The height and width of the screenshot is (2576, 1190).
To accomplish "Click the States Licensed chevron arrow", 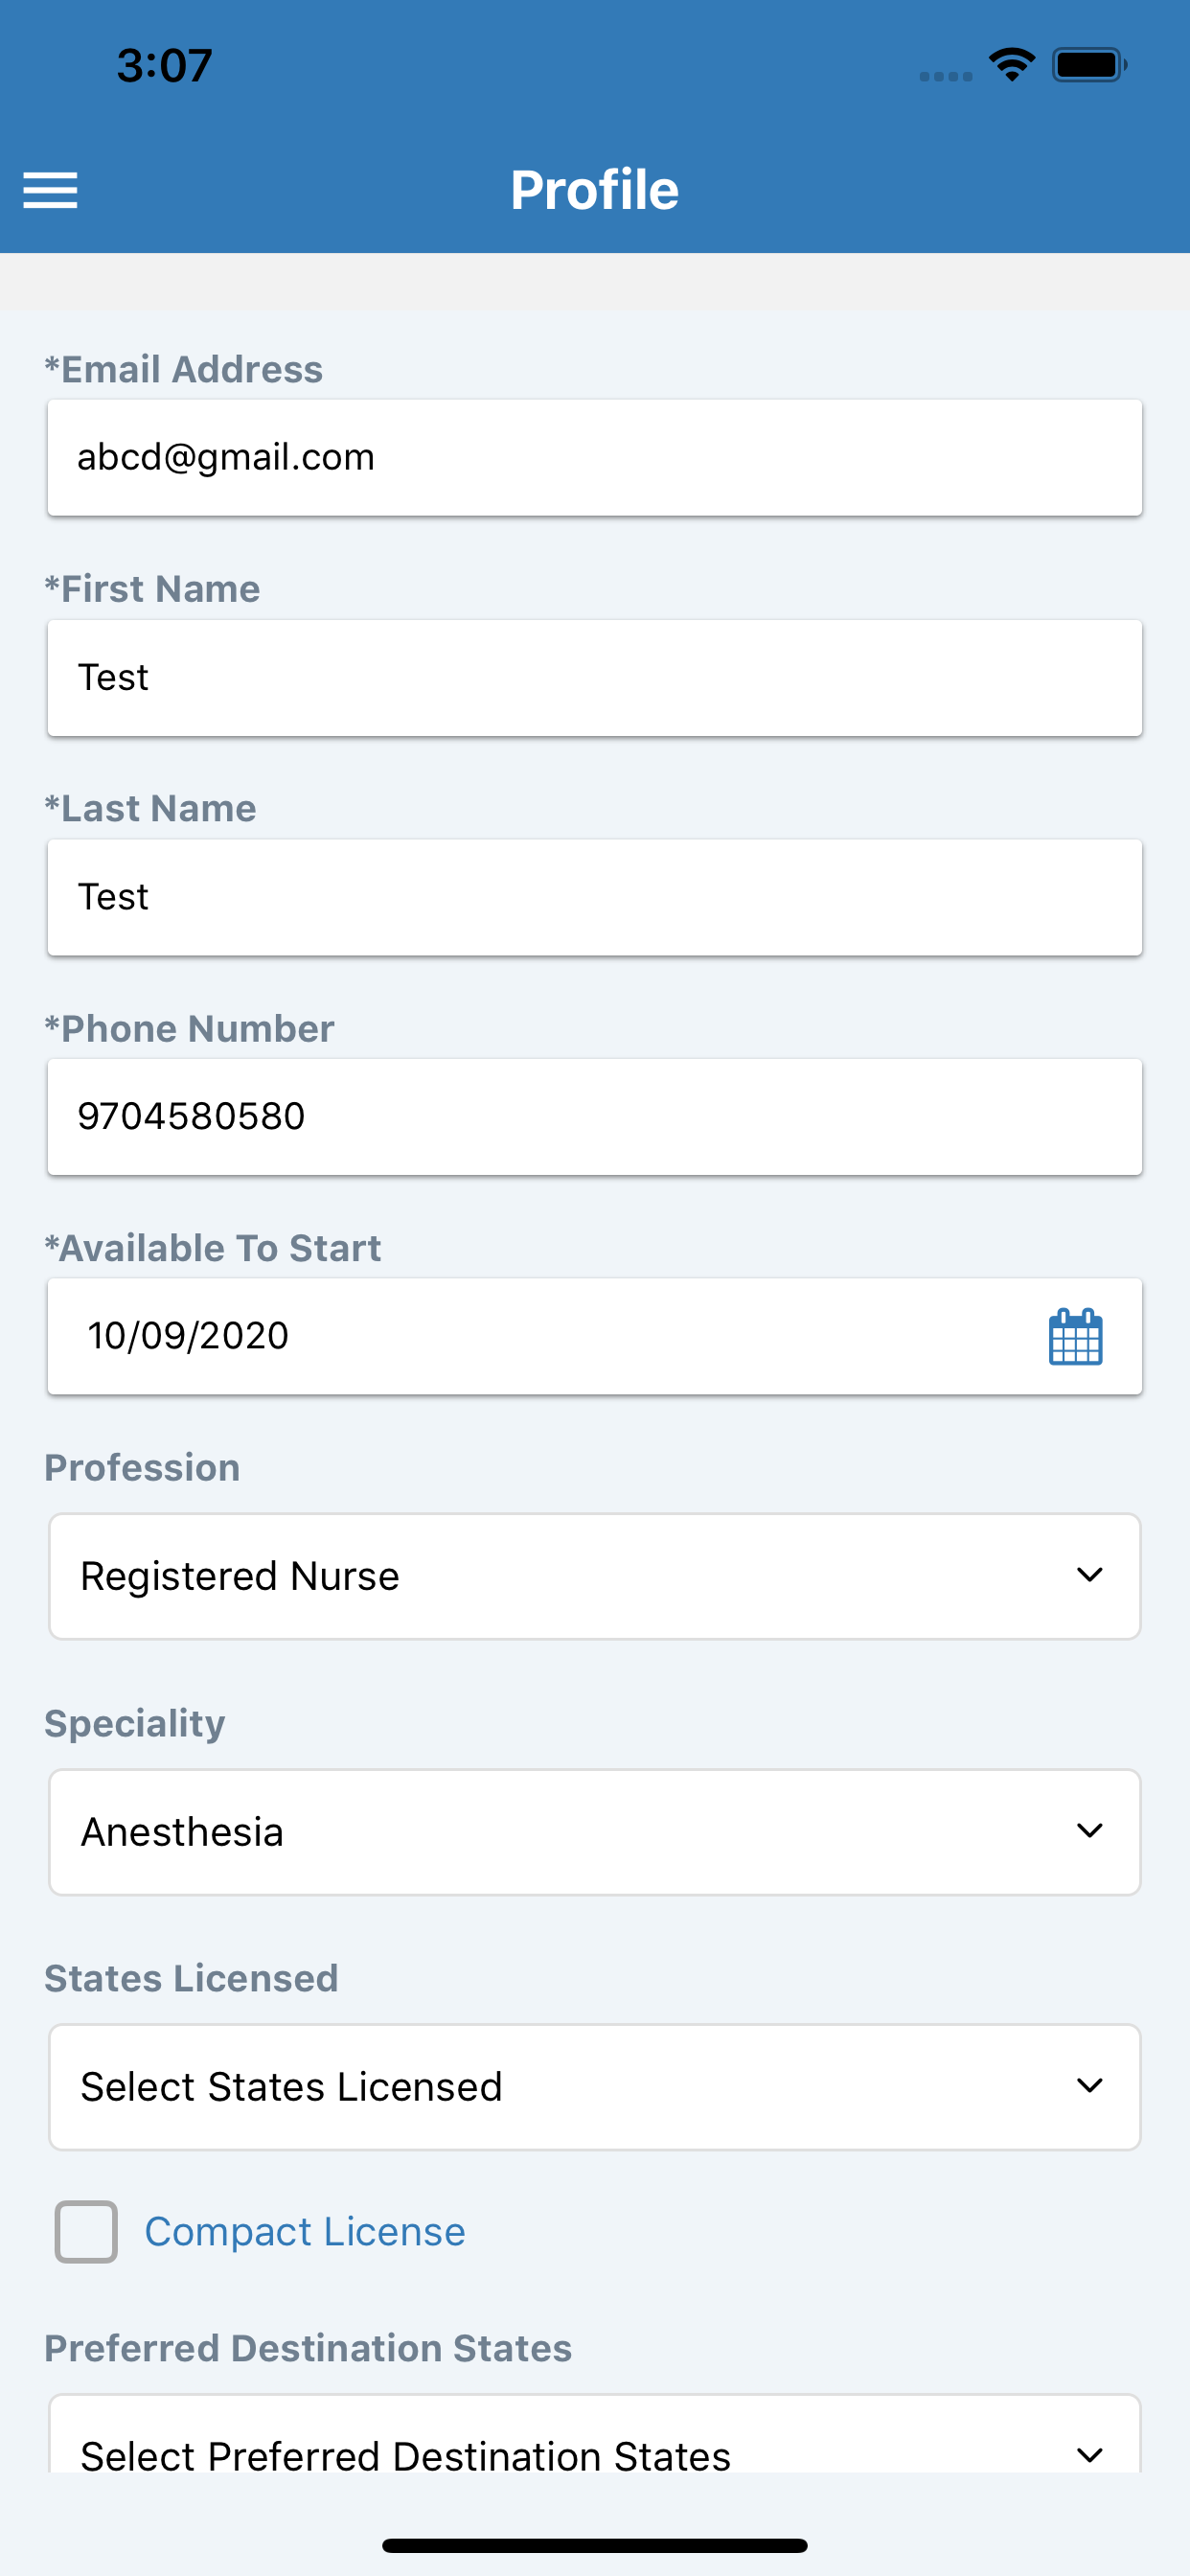I will pos(1089,2086).
